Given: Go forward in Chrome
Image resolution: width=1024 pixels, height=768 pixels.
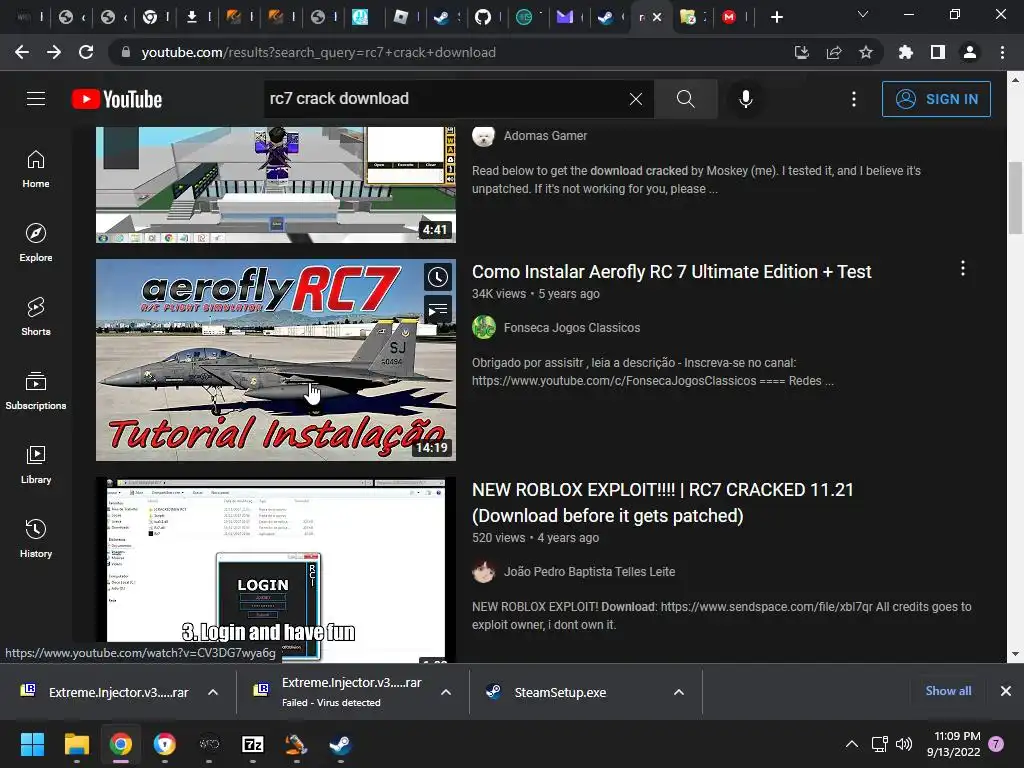Looking at the screenshot, I should [54, 52].
